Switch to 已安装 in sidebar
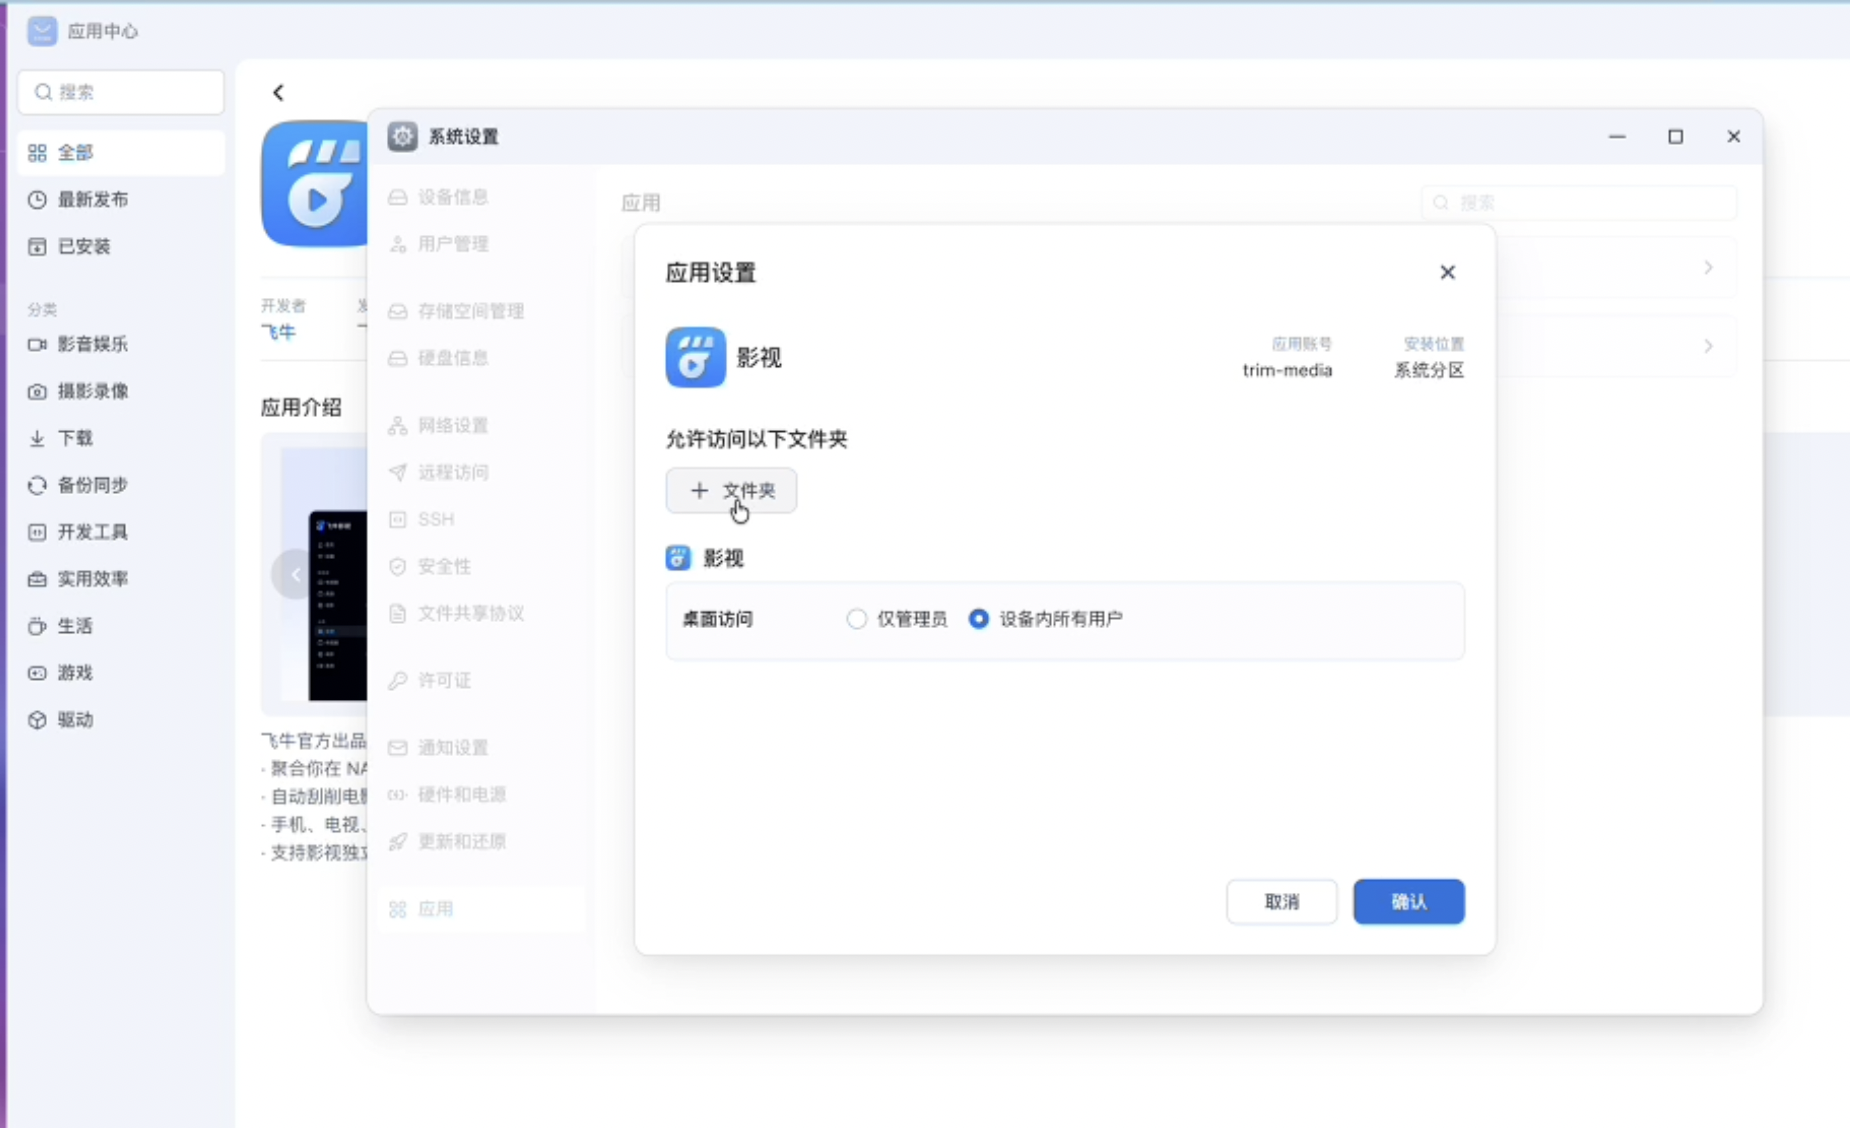1850x1128 pixels. (84, 246)
